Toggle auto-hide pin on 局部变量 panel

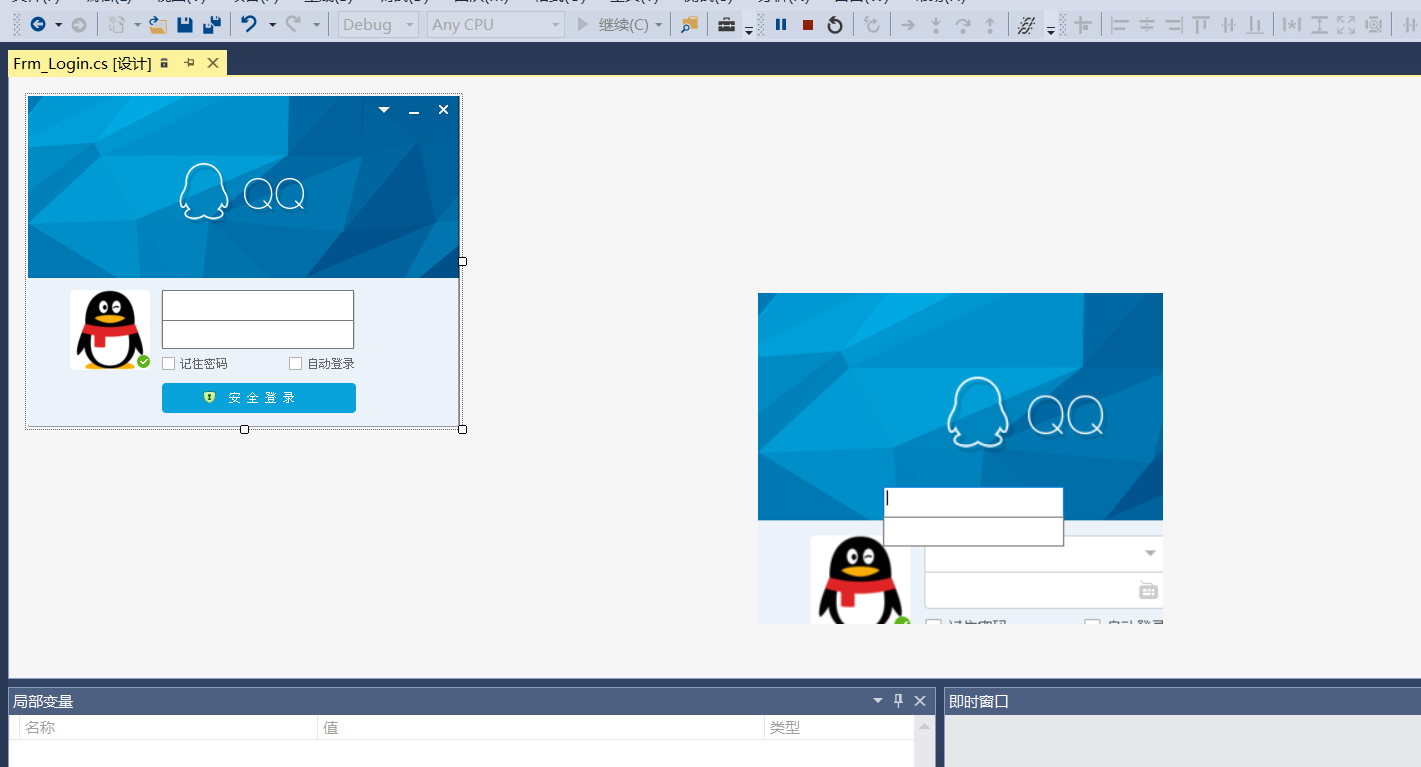(x=899, y=701)
